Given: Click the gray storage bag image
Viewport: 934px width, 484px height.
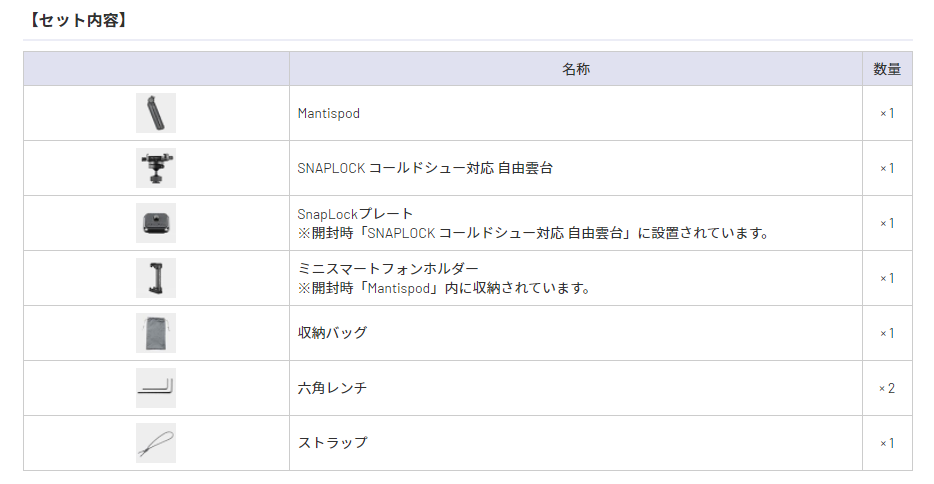Looking at the screenshot, I should coord(156,333).
